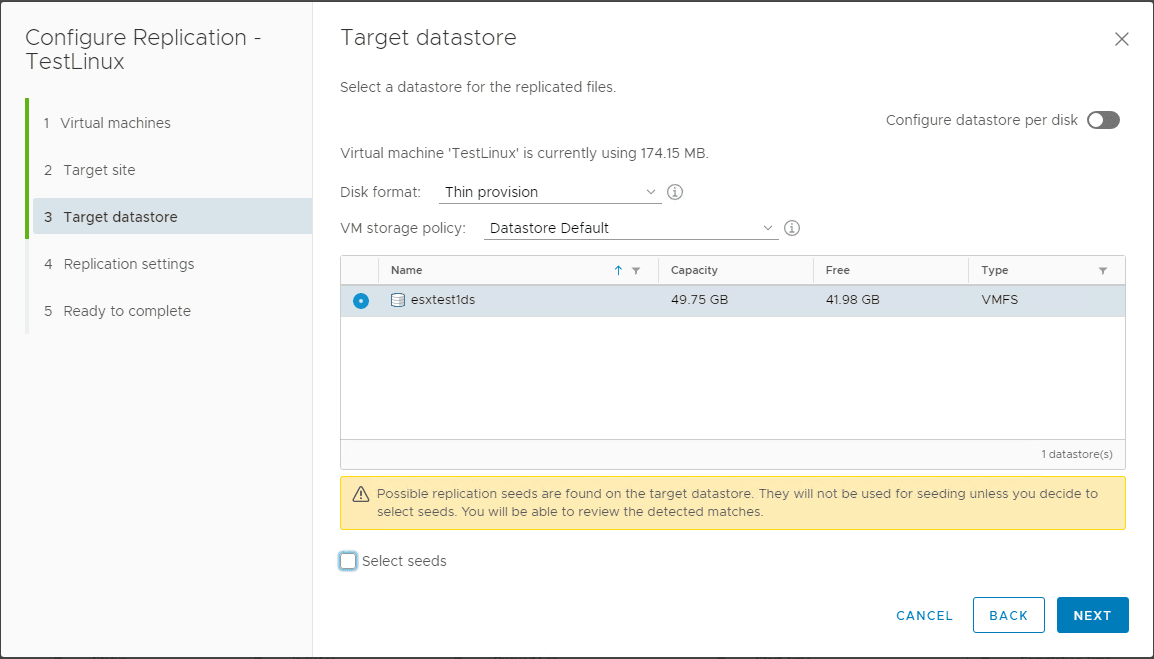Select the esxtest1ds radio button
1154x659 pixels.
361,301
